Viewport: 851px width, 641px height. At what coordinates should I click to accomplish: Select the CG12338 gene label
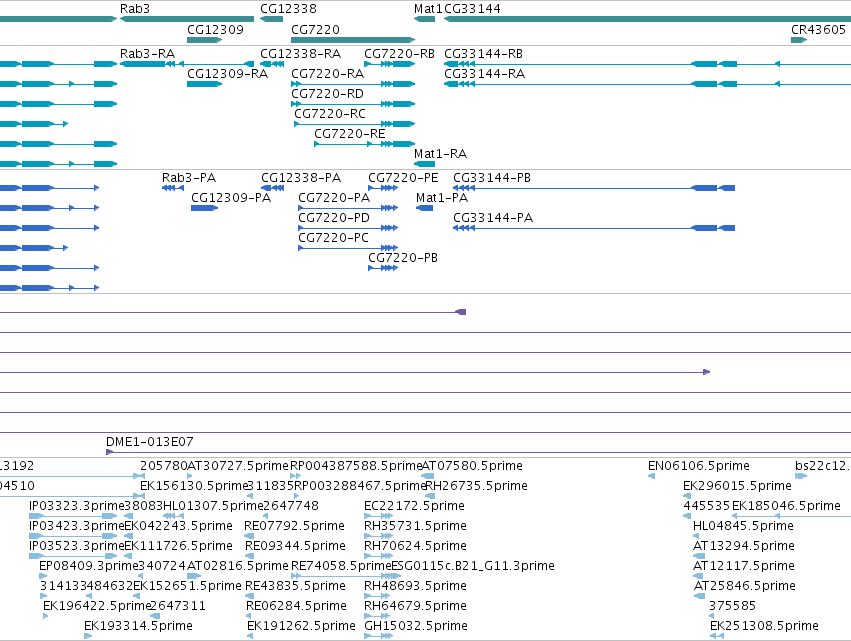(288, 9)
